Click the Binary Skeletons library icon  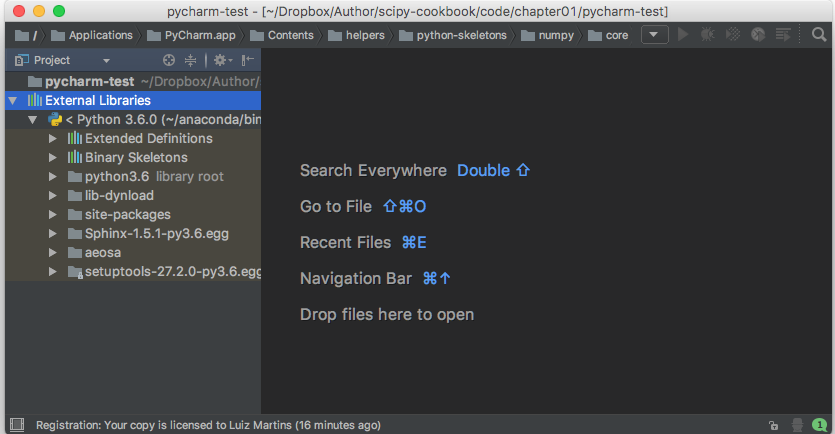click(x=75, y=158)
